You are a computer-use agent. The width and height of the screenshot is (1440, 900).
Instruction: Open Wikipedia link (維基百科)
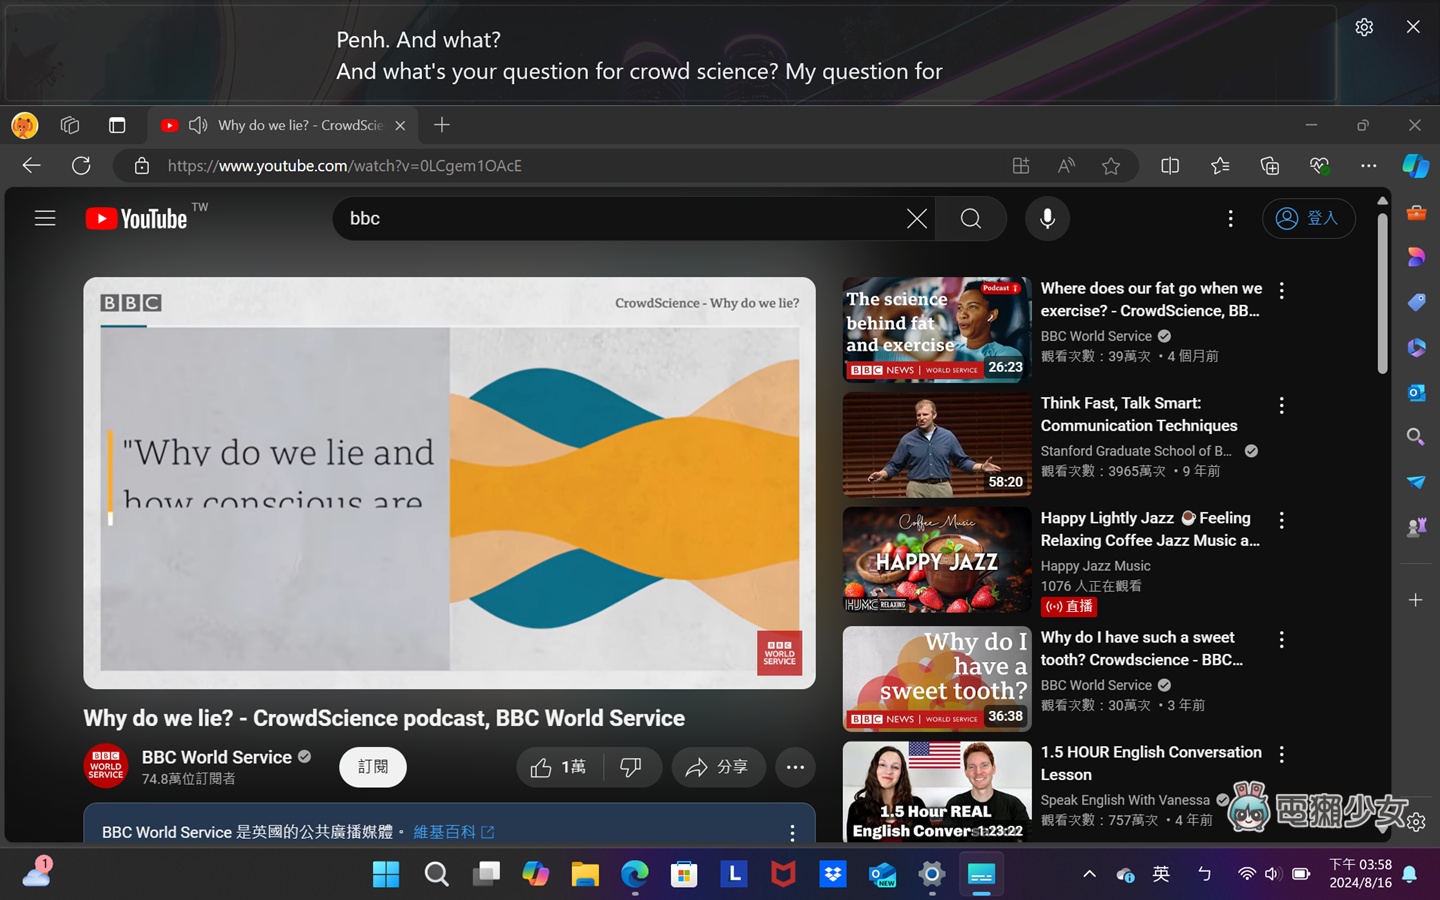click(x=453, y=831)
